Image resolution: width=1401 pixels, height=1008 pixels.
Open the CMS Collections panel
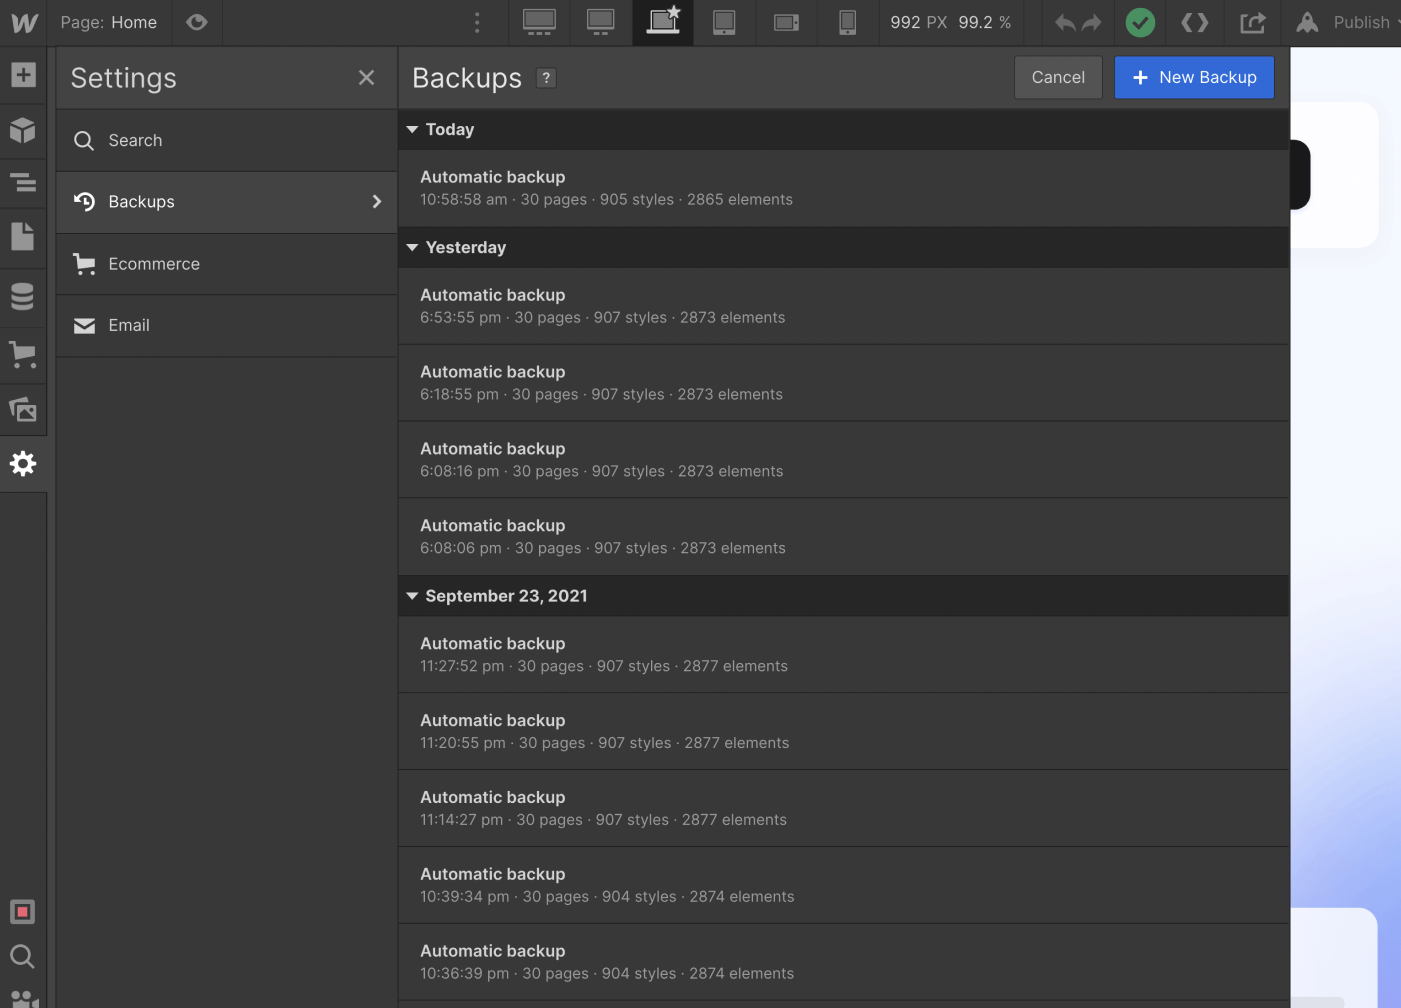coord(23,296)
